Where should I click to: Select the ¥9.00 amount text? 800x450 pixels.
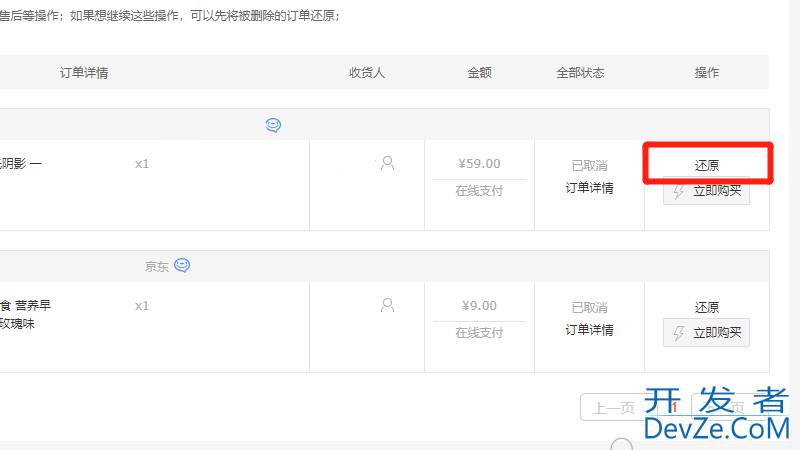pos(479,306)
